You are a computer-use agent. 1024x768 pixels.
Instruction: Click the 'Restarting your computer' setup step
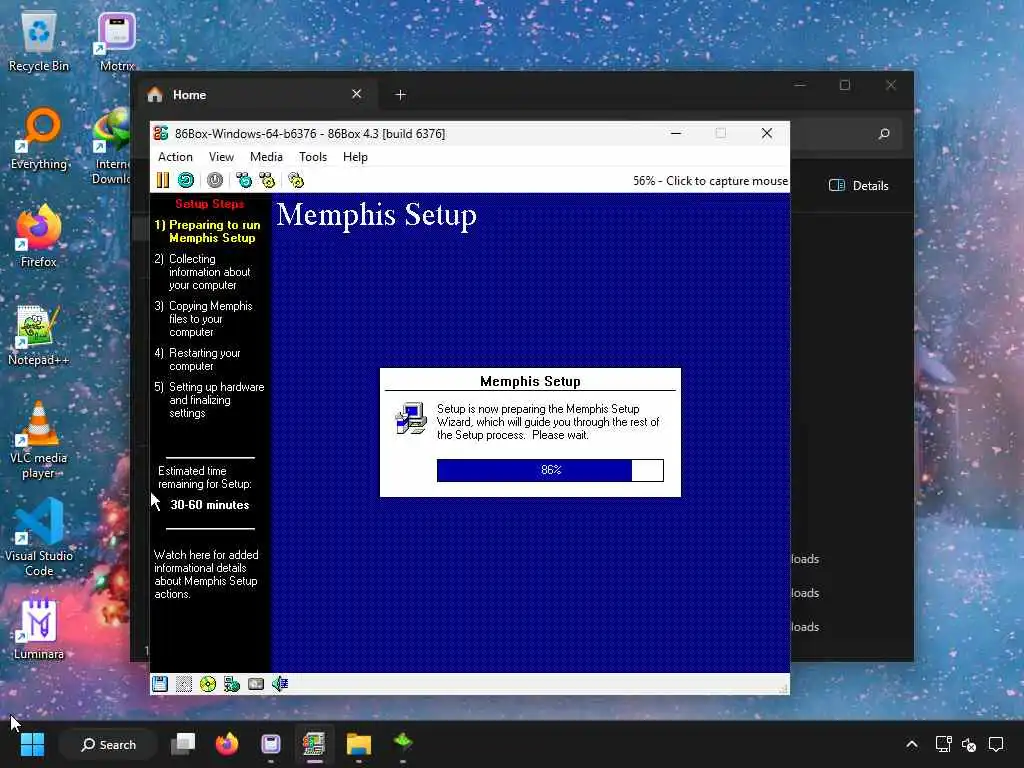pyautogui.click(x=198, y=359)
